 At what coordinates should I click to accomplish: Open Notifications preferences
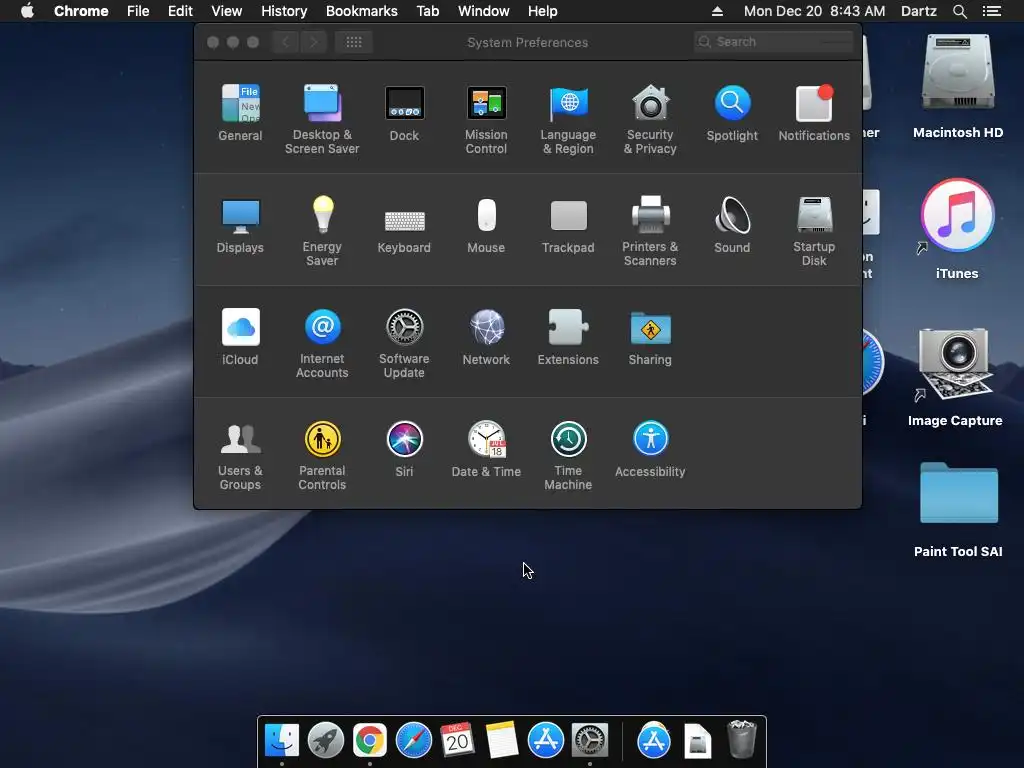(814, 112)
